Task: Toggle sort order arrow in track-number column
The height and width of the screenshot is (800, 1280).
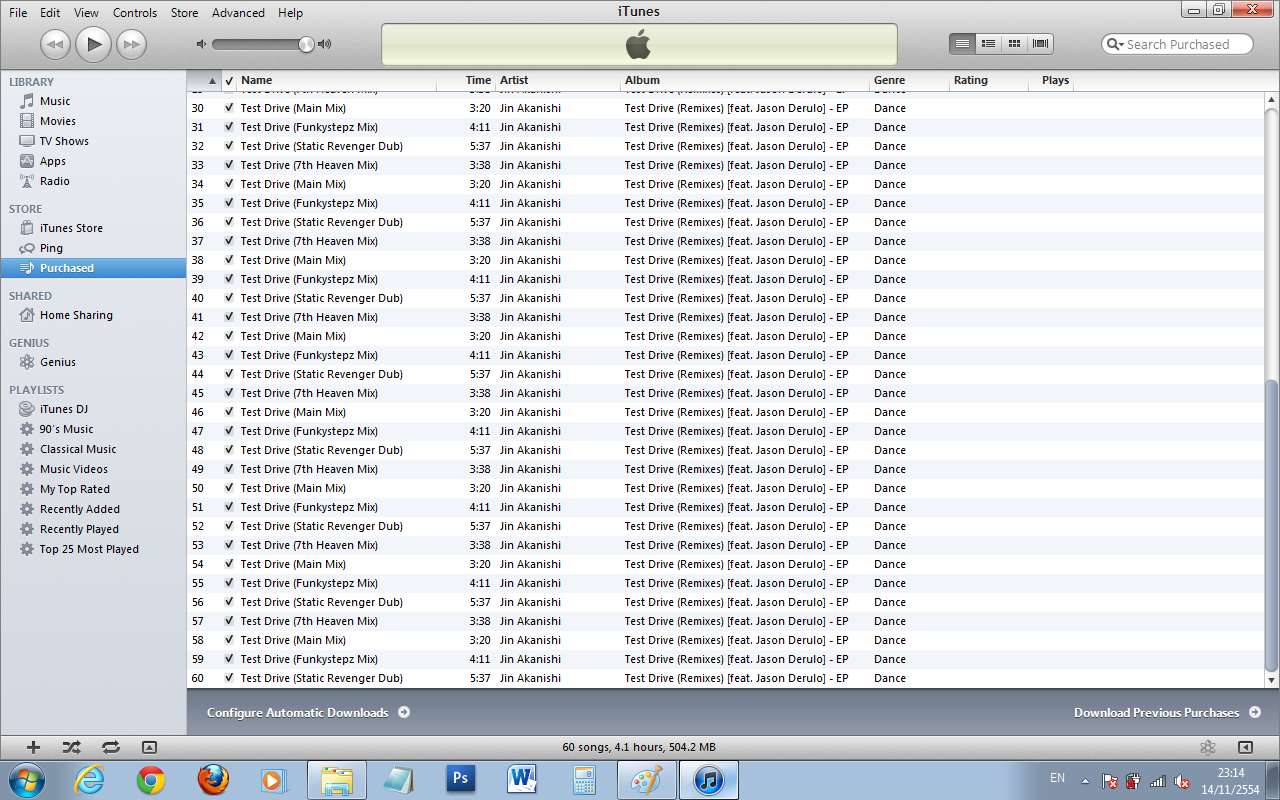Action: (212, 81)
